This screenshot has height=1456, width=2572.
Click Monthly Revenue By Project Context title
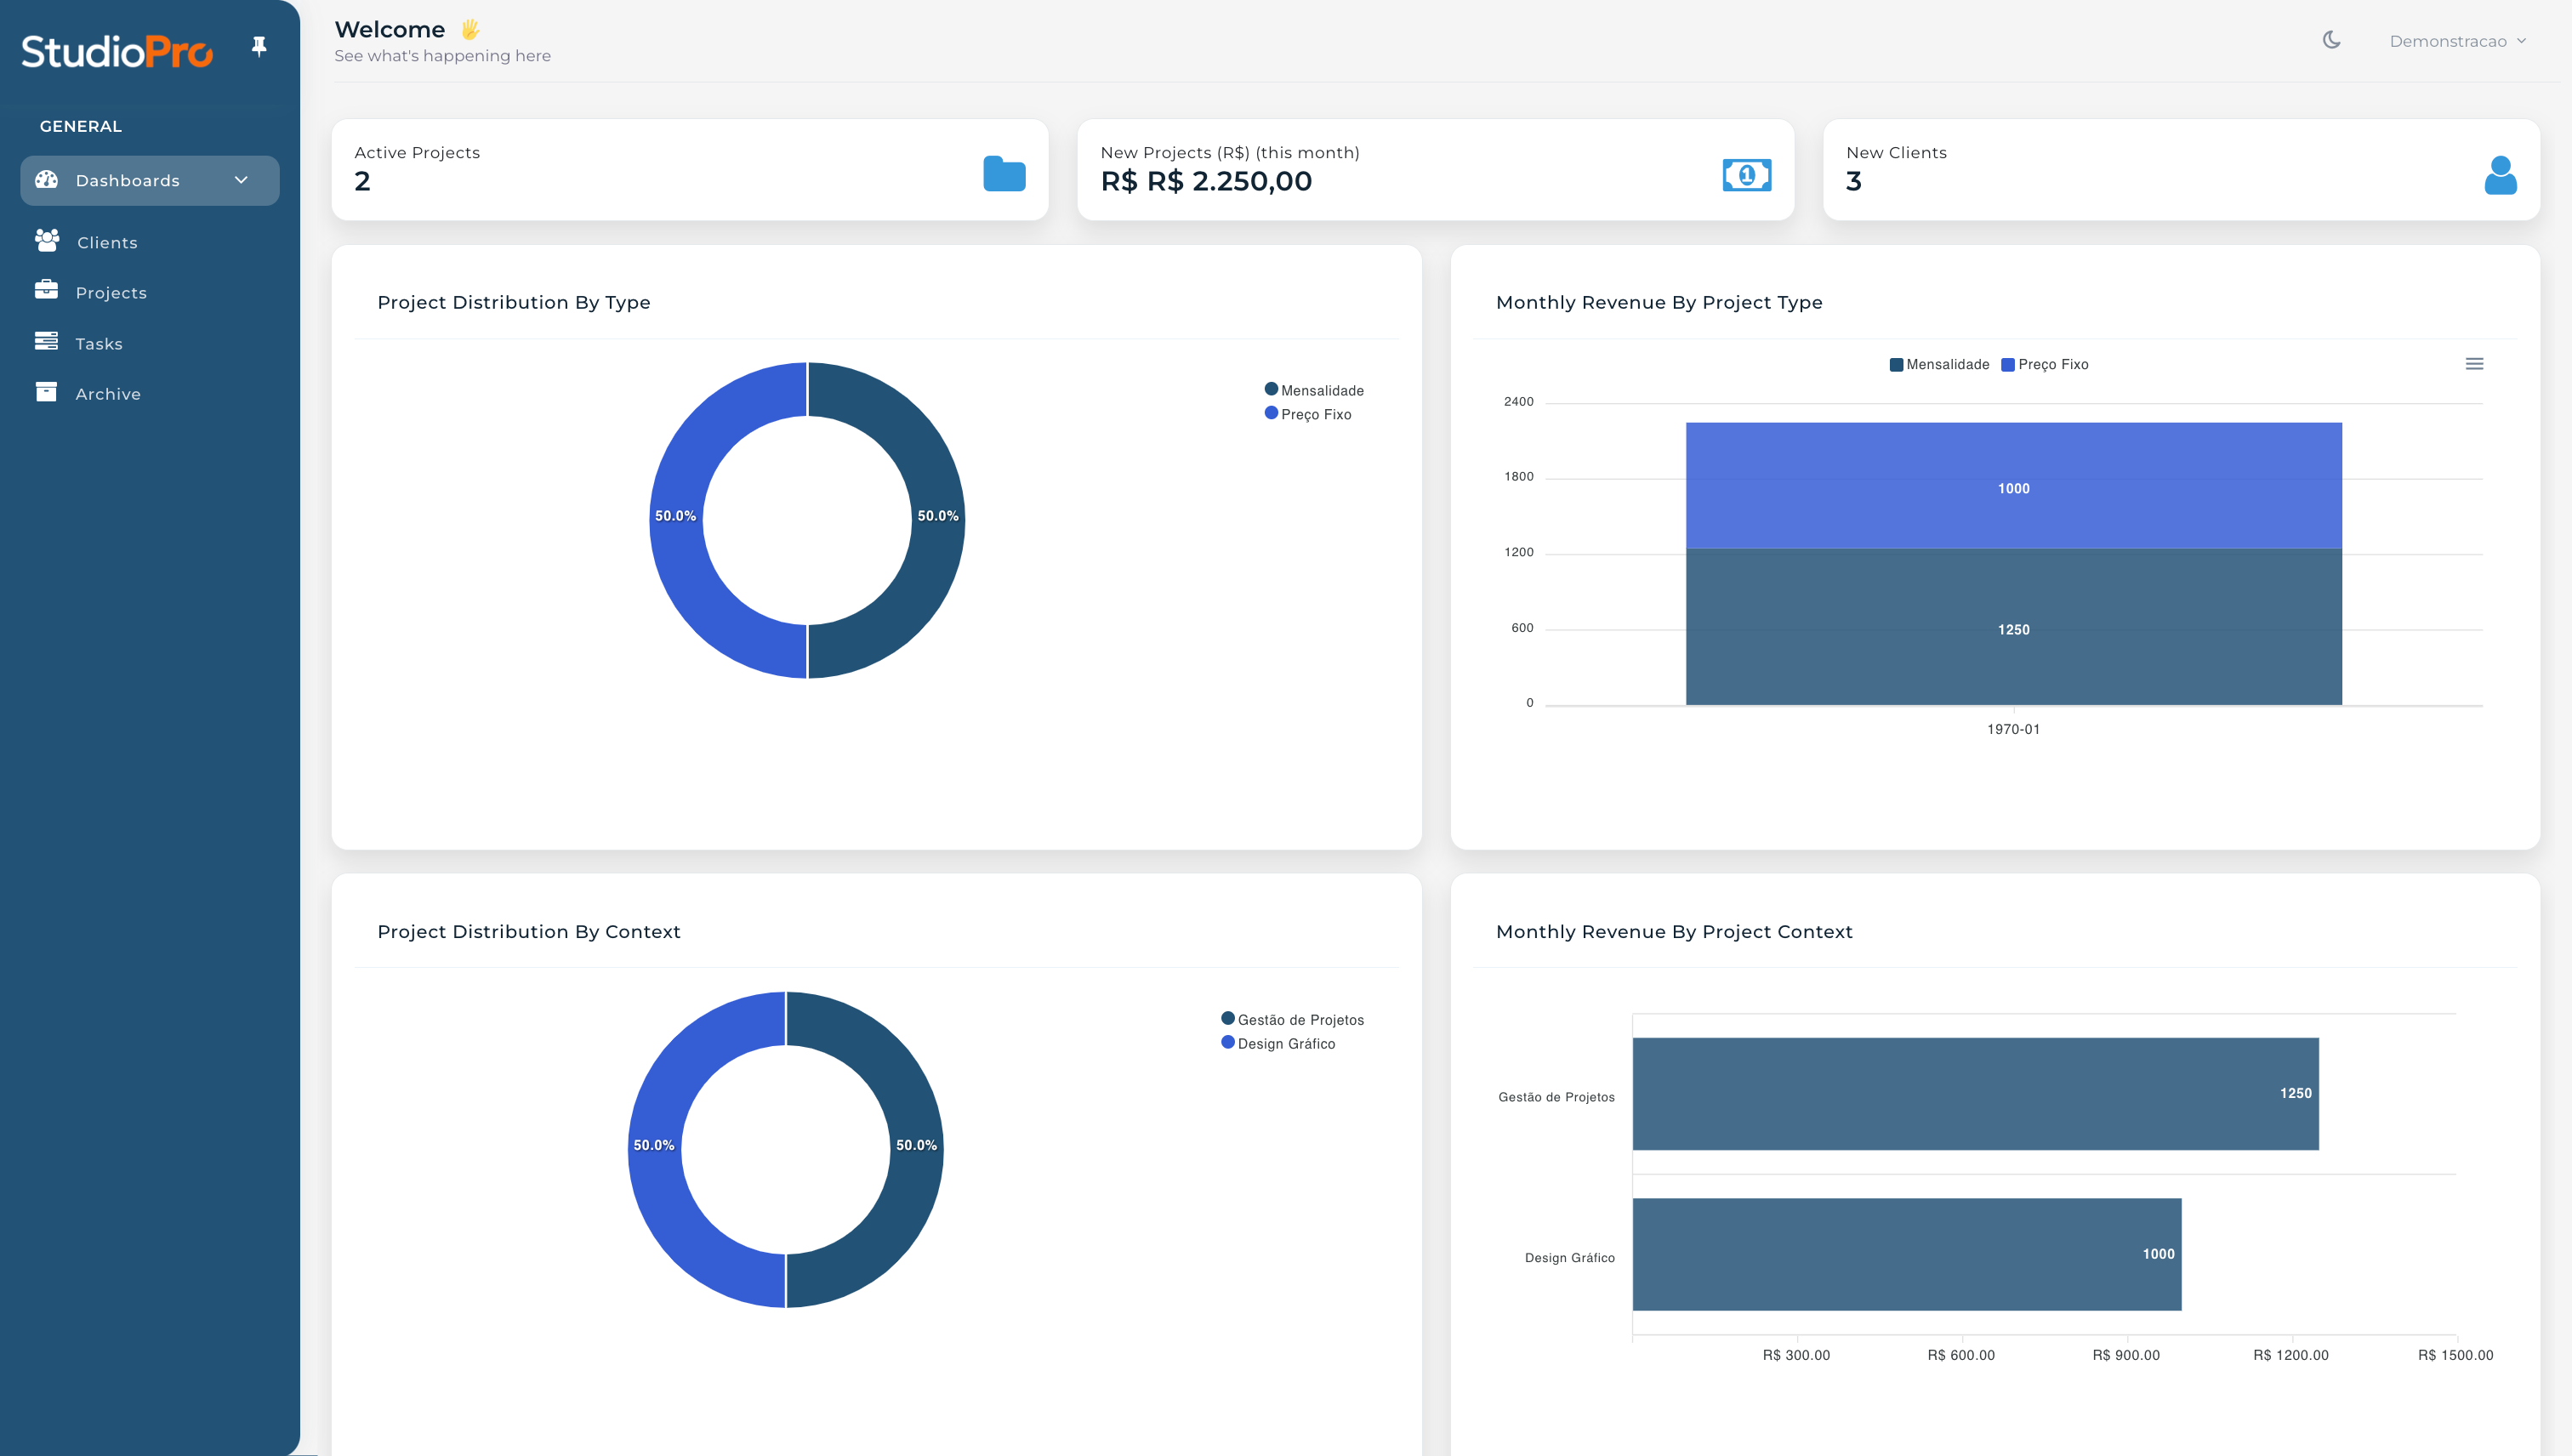[1674, 931]
